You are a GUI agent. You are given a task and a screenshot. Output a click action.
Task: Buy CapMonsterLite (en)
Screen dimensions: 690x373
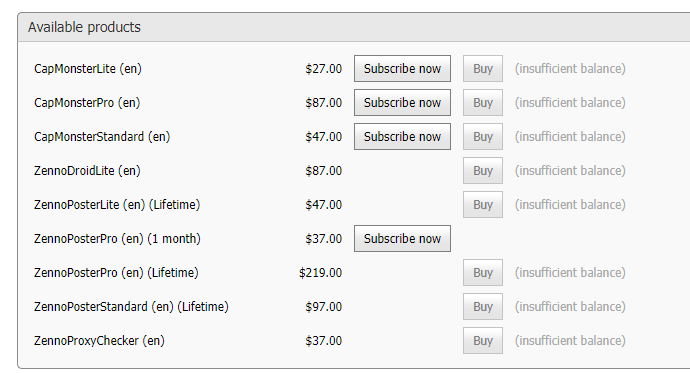click(483, 69)
